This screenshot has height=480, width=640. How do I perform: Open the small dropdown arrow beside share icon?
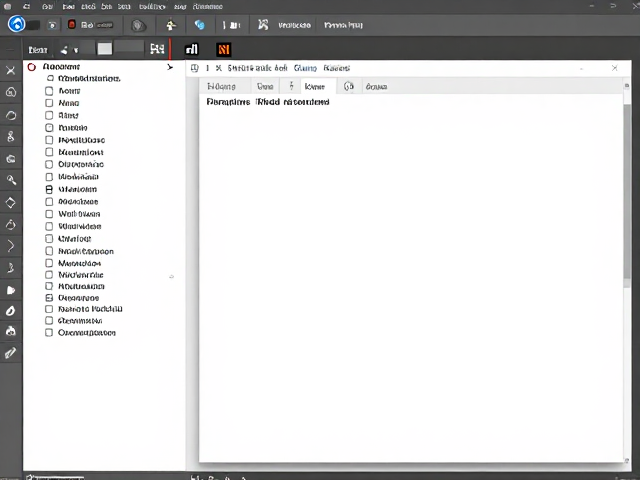76,50
